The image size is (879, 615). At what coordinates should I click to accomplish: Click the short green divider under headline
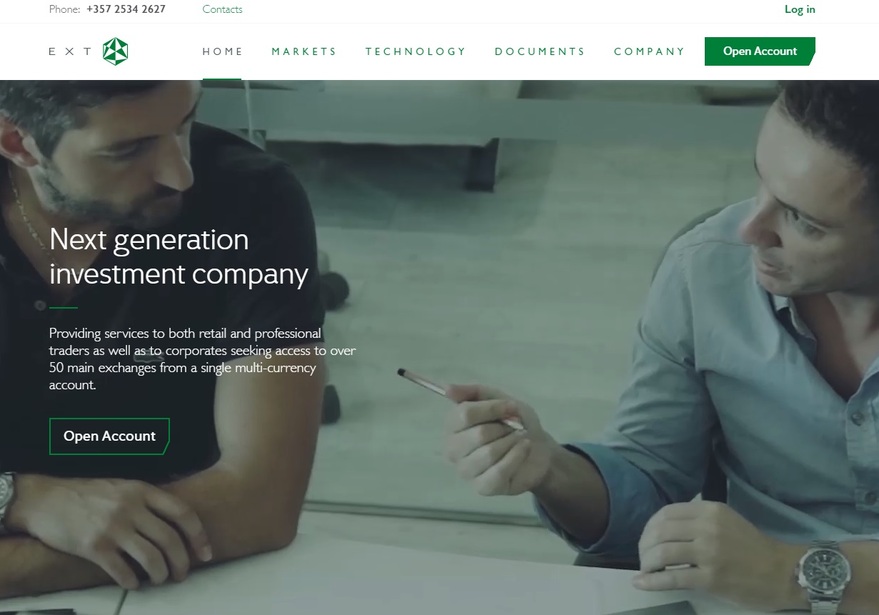coord(63,307)
